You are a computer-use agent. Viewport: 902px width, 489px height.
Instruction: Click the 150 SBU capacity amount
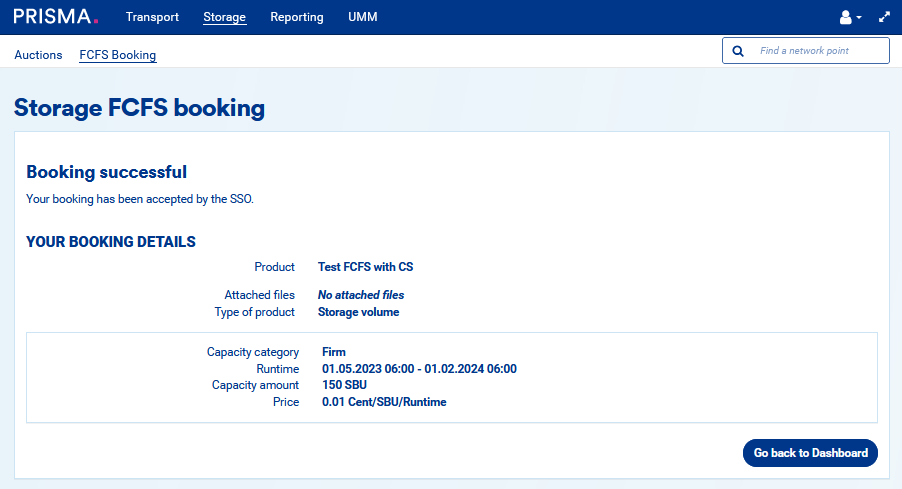pos(345,385)
